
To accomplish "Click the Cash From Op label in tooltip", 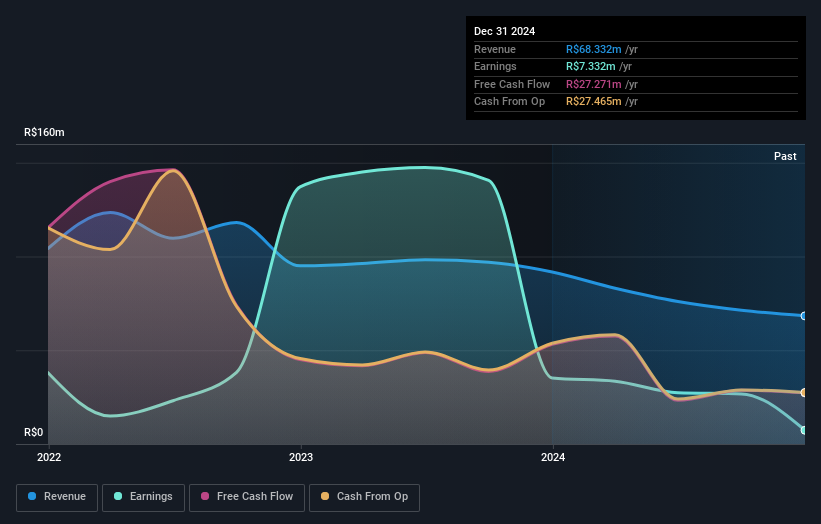I will [x=509, y=102].
